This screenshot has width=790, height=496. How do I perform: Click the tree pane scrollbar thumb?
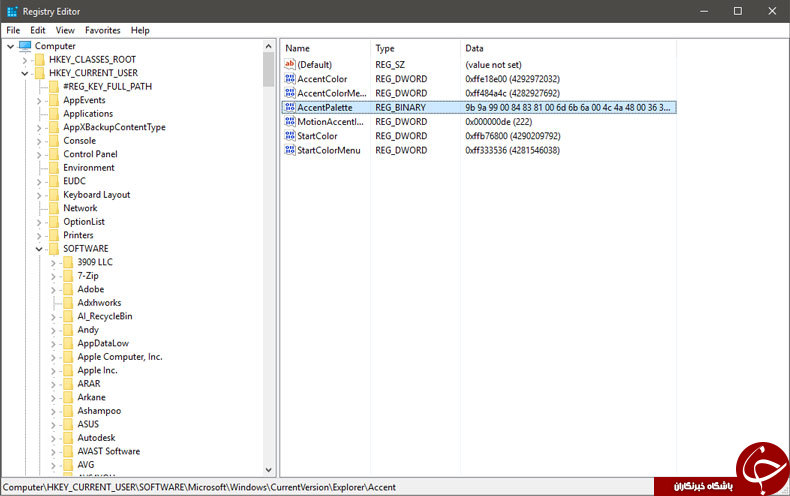click(x=269, y=69)
